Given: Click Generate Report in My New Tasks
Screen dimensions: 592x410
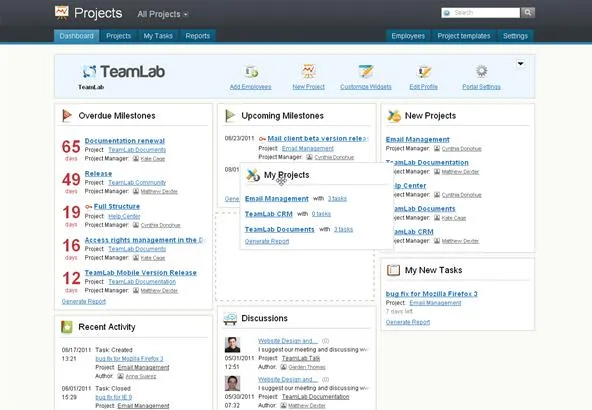Looking at the screenshot, I should click(408, 322).
